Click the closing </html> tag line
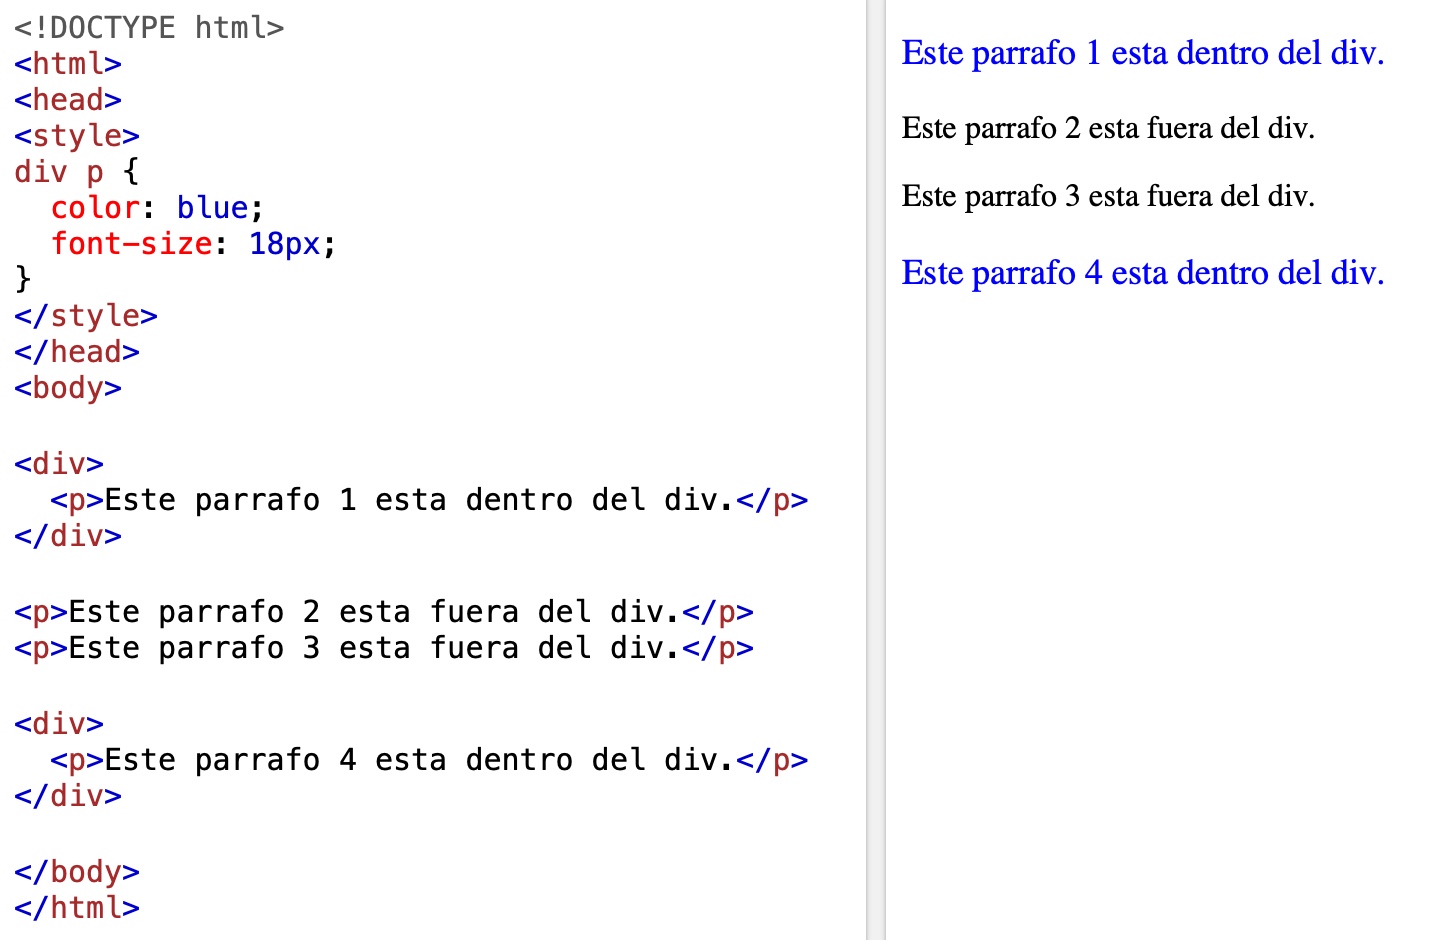The image size is (1444, 940). tap(77, 908)
